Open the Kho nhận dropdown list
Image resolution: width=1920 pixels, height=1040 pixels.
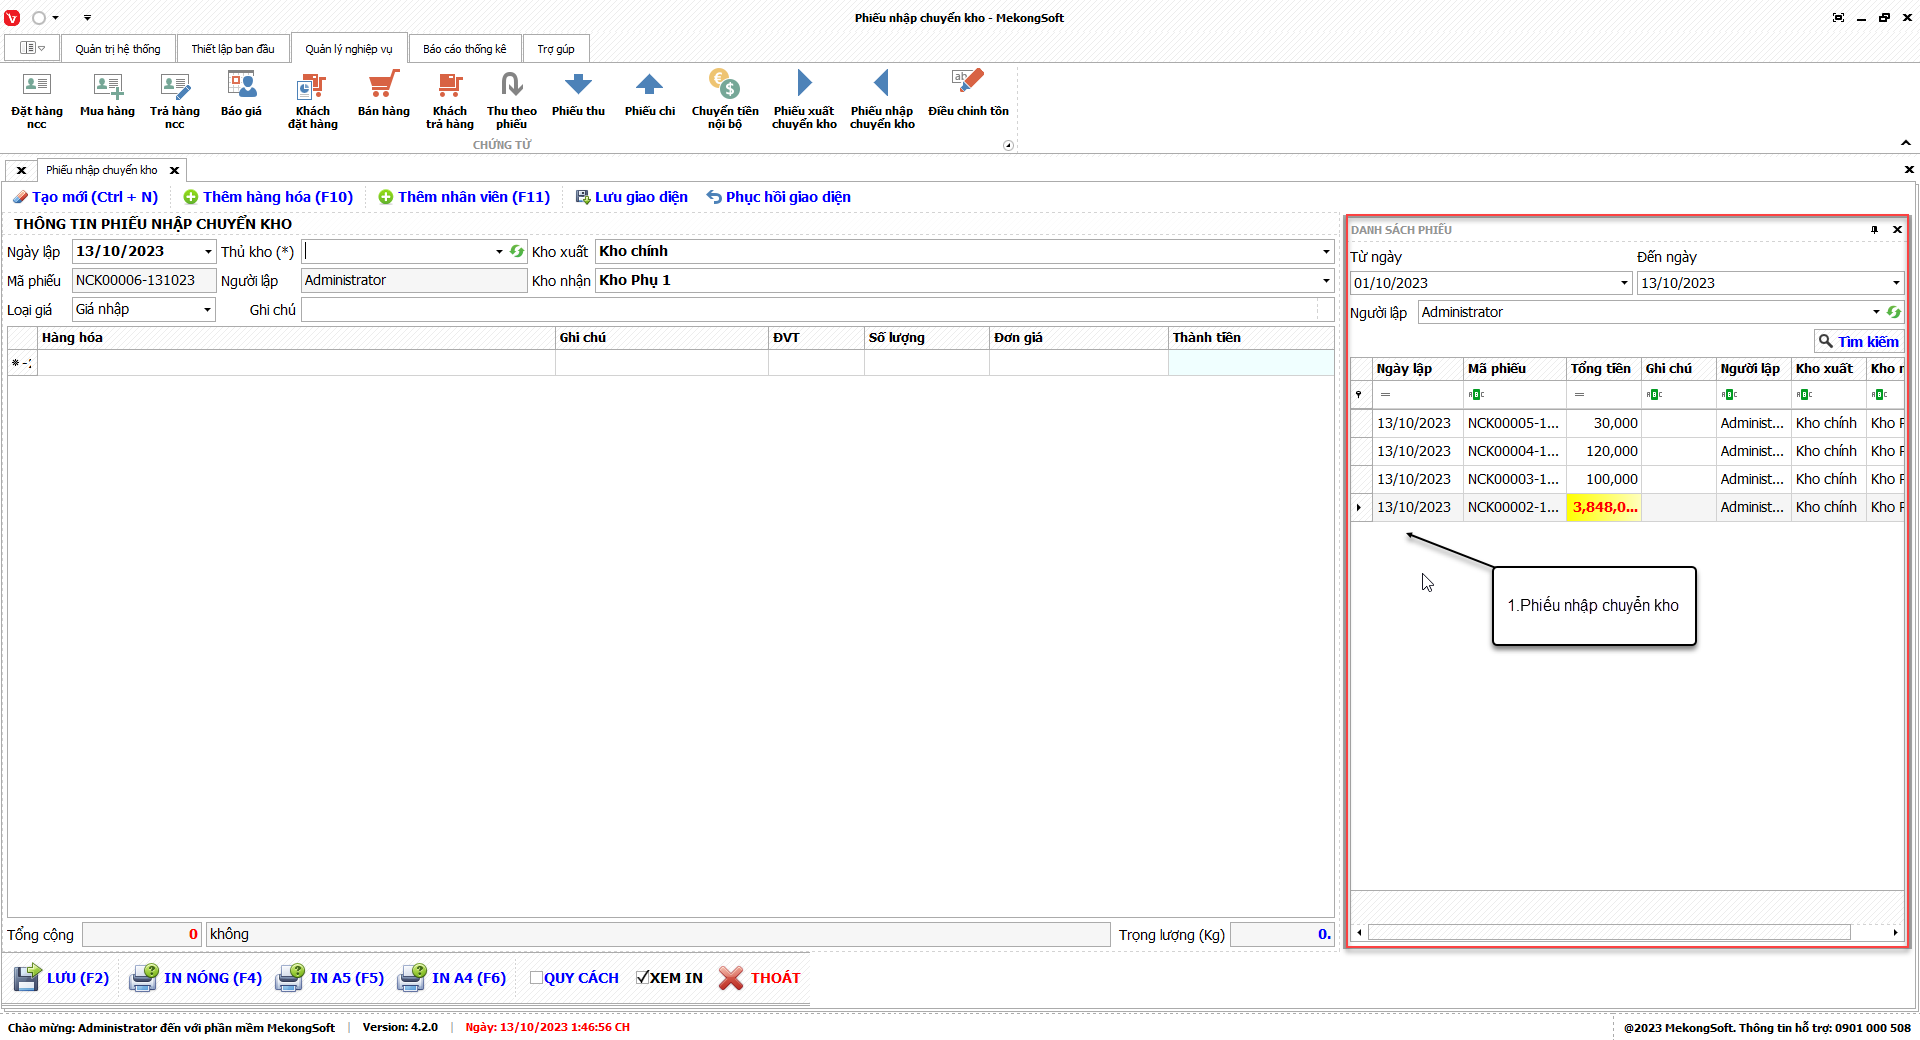coord(1326,281)
